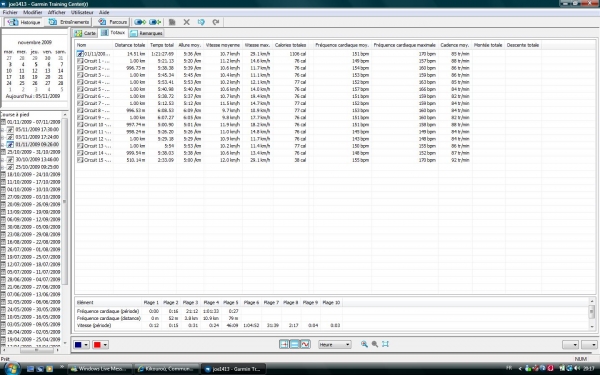The image size is (600, 375).
Task: Open the Afficher menu
Action: pyautogui.click(x=56, y=12)
